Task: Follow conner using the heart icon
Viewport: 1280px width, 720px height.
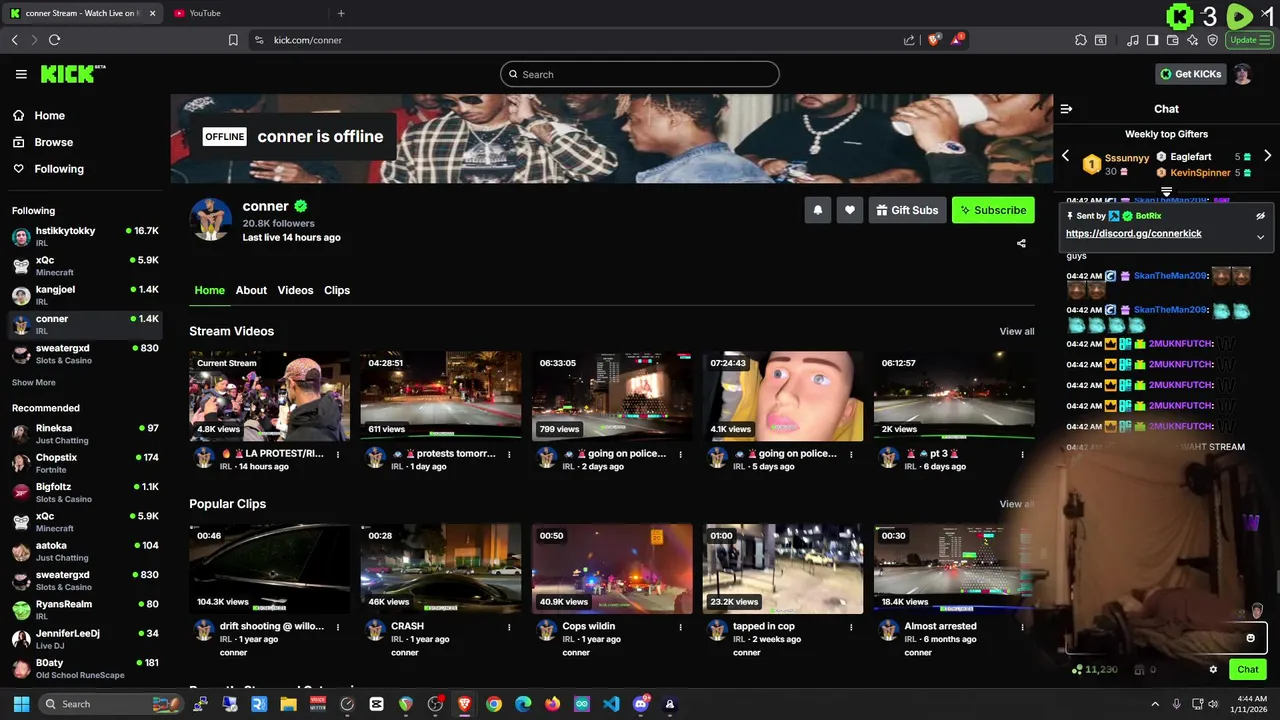Action: pos(850,210)
